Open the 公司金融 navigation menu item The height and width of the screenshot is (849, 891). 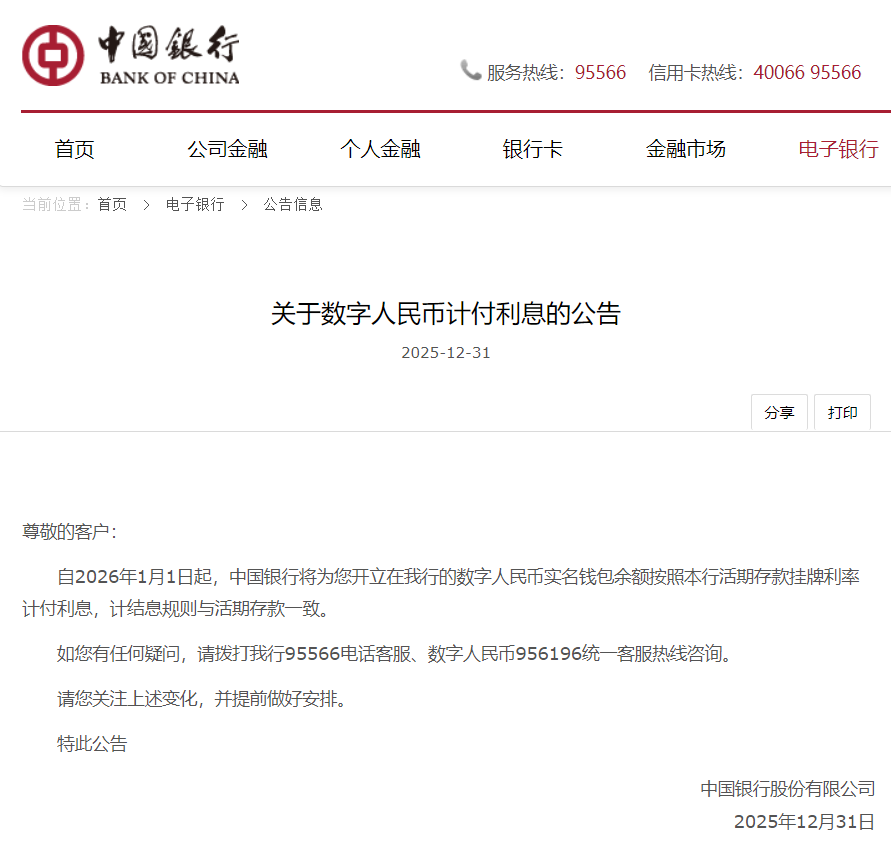[x=227, y=149]
